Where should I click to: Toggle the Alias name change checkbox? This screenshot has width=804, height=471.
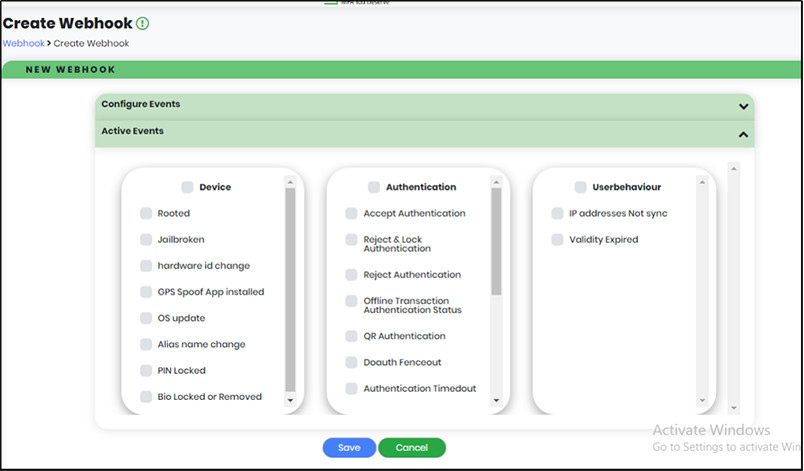pyautogui.click(x=146, y=344)
